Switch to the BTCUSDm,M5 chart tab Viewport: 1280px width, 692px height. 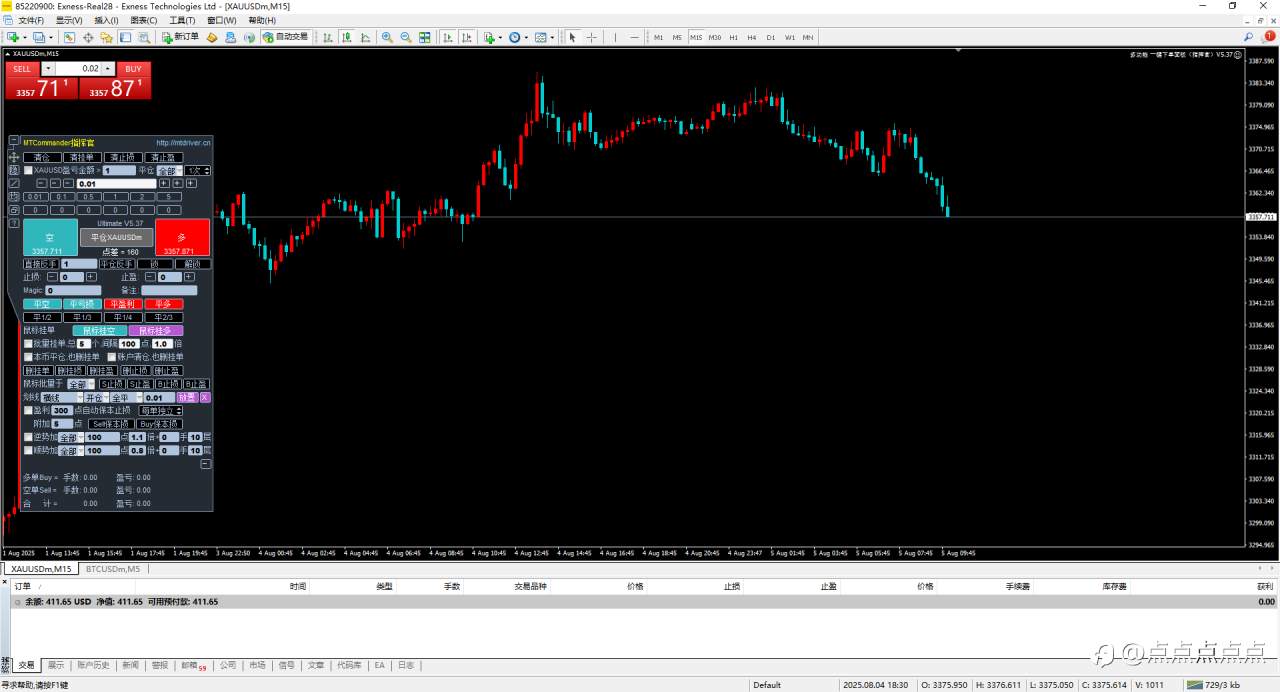113,568
